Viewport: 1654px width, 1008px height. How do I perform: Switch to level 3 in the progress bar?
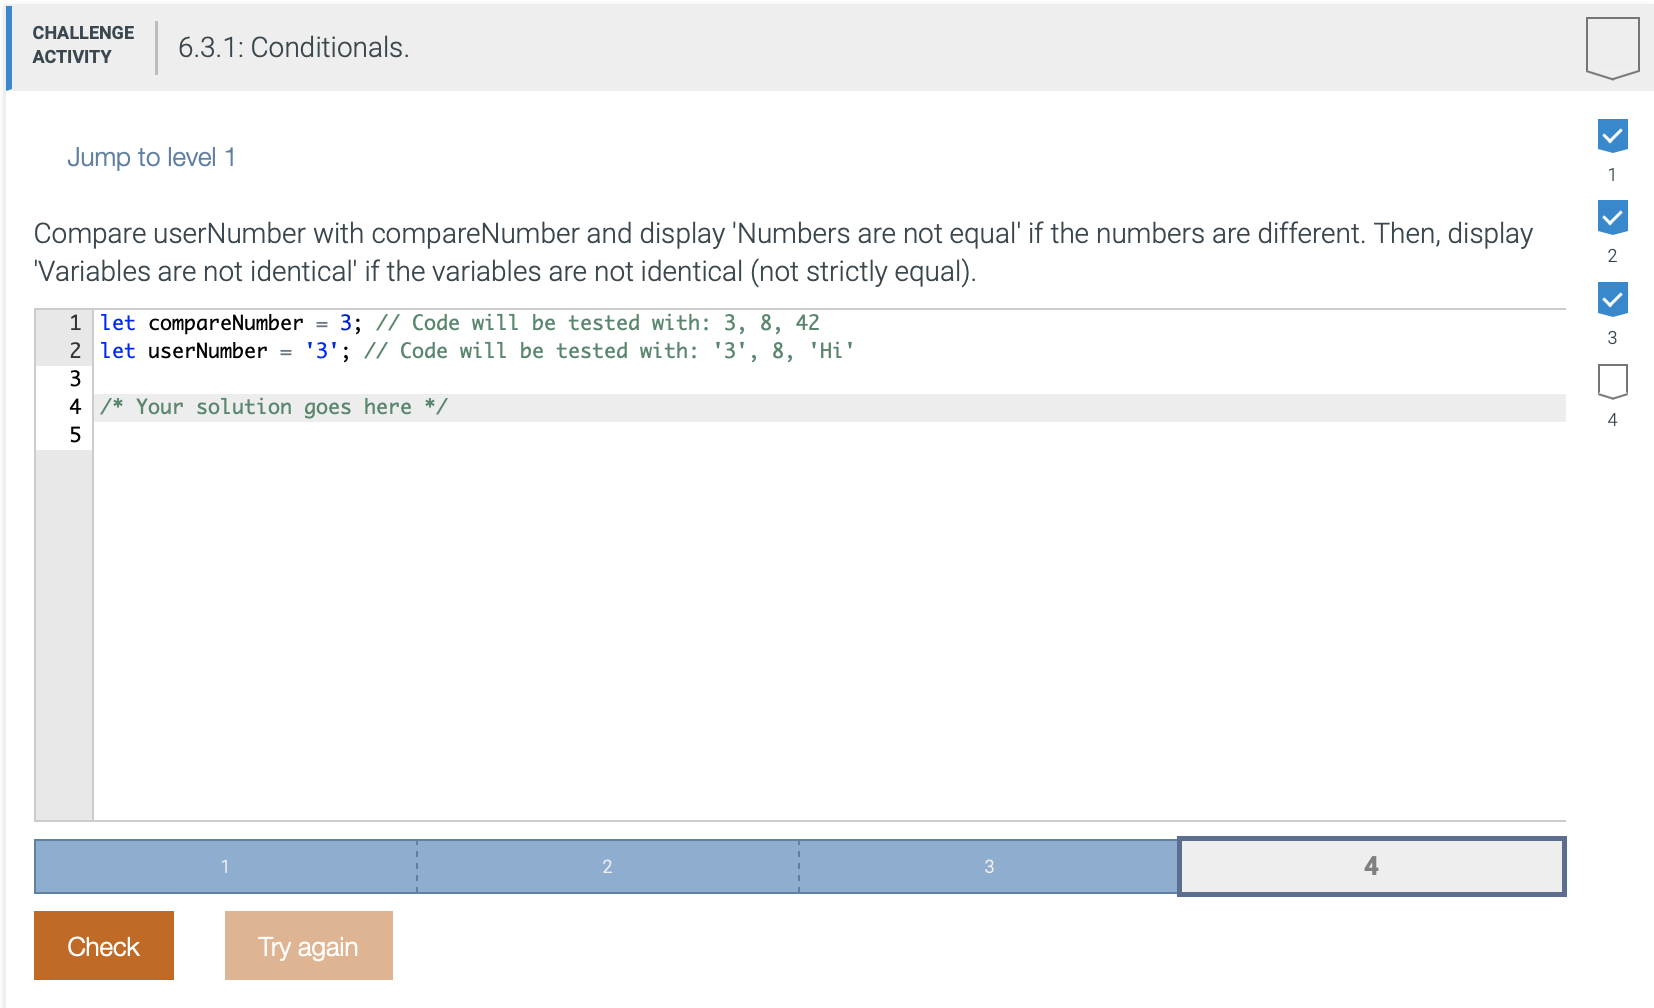pos(988,866)
